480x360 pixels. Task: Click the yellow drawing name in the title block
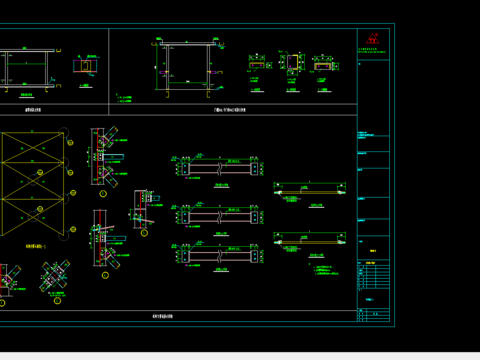point(373,251)
